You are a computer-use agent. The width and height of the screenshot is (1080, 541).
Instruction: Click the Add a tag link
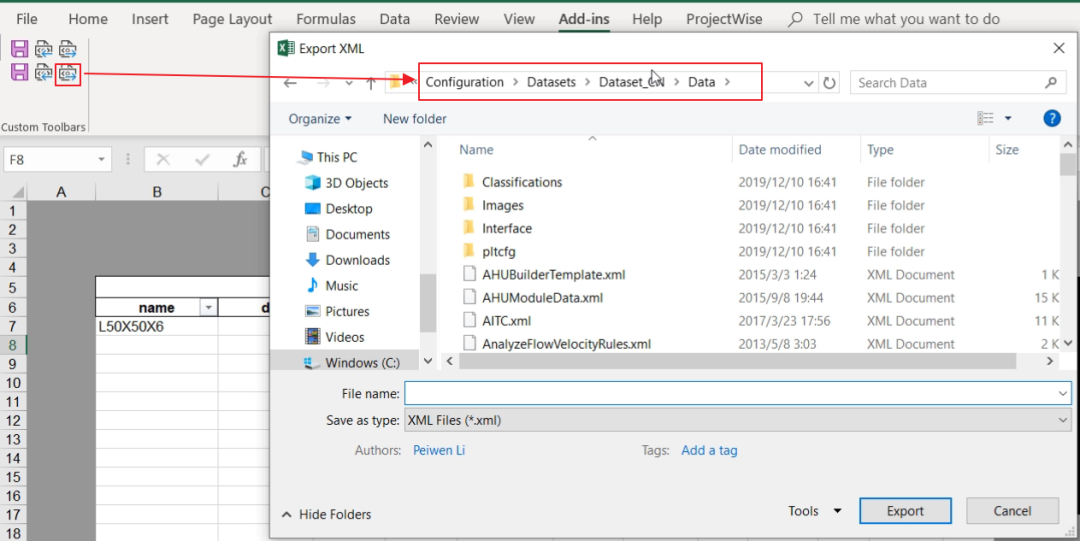point(709,450)
